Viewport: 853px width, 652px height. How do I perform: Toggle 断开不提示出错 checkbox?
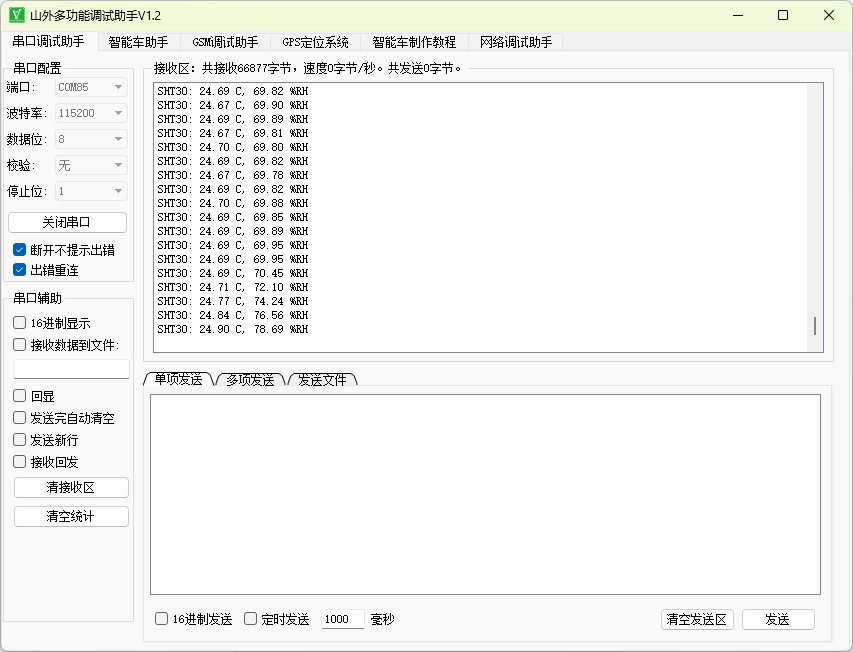(20, 250)
